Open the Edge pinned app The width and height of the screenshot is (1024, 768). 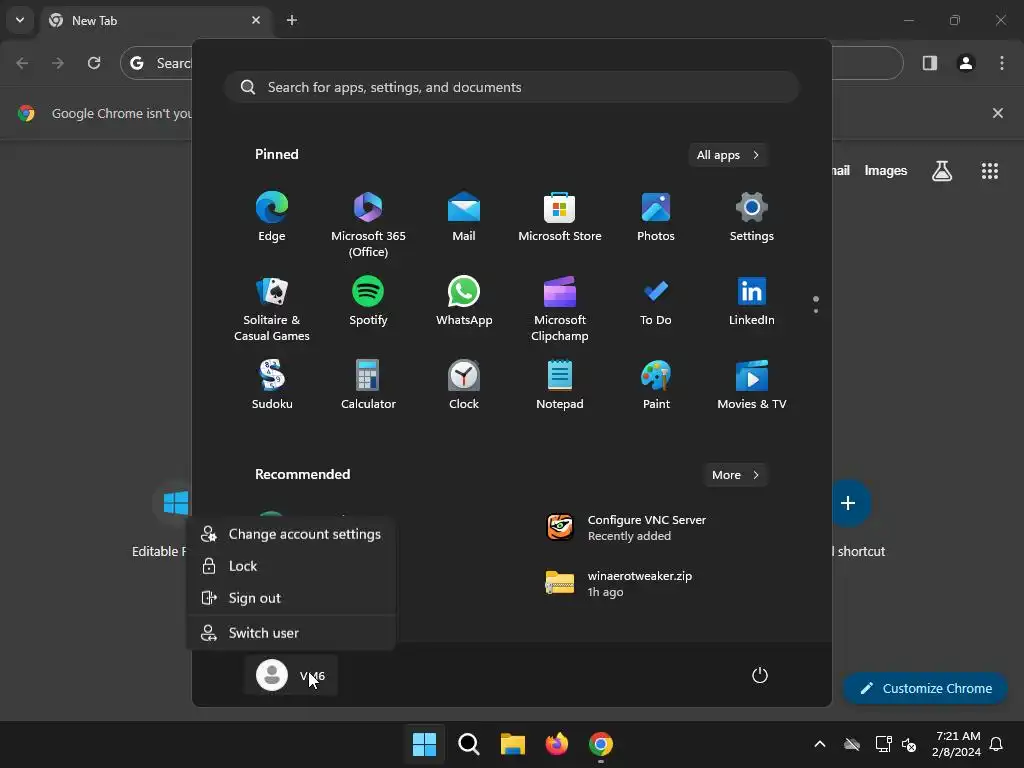click(x=272, y=217)
